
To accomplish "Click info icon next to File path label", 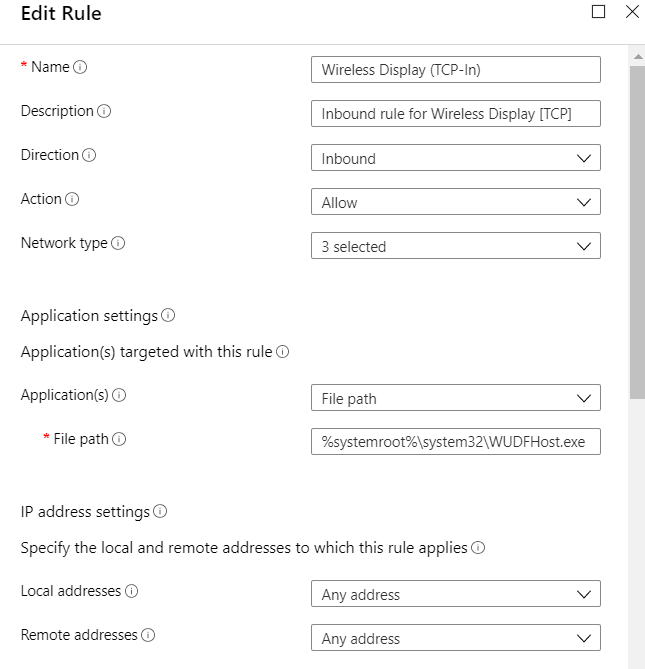I will pyautogui.click(x=119, y=439).
